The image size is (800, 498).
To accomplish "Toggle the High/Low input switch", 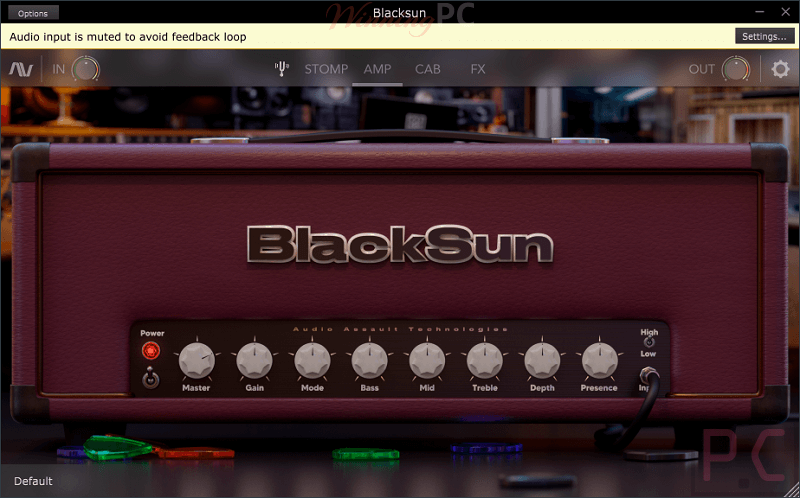I will coord(649,342).
